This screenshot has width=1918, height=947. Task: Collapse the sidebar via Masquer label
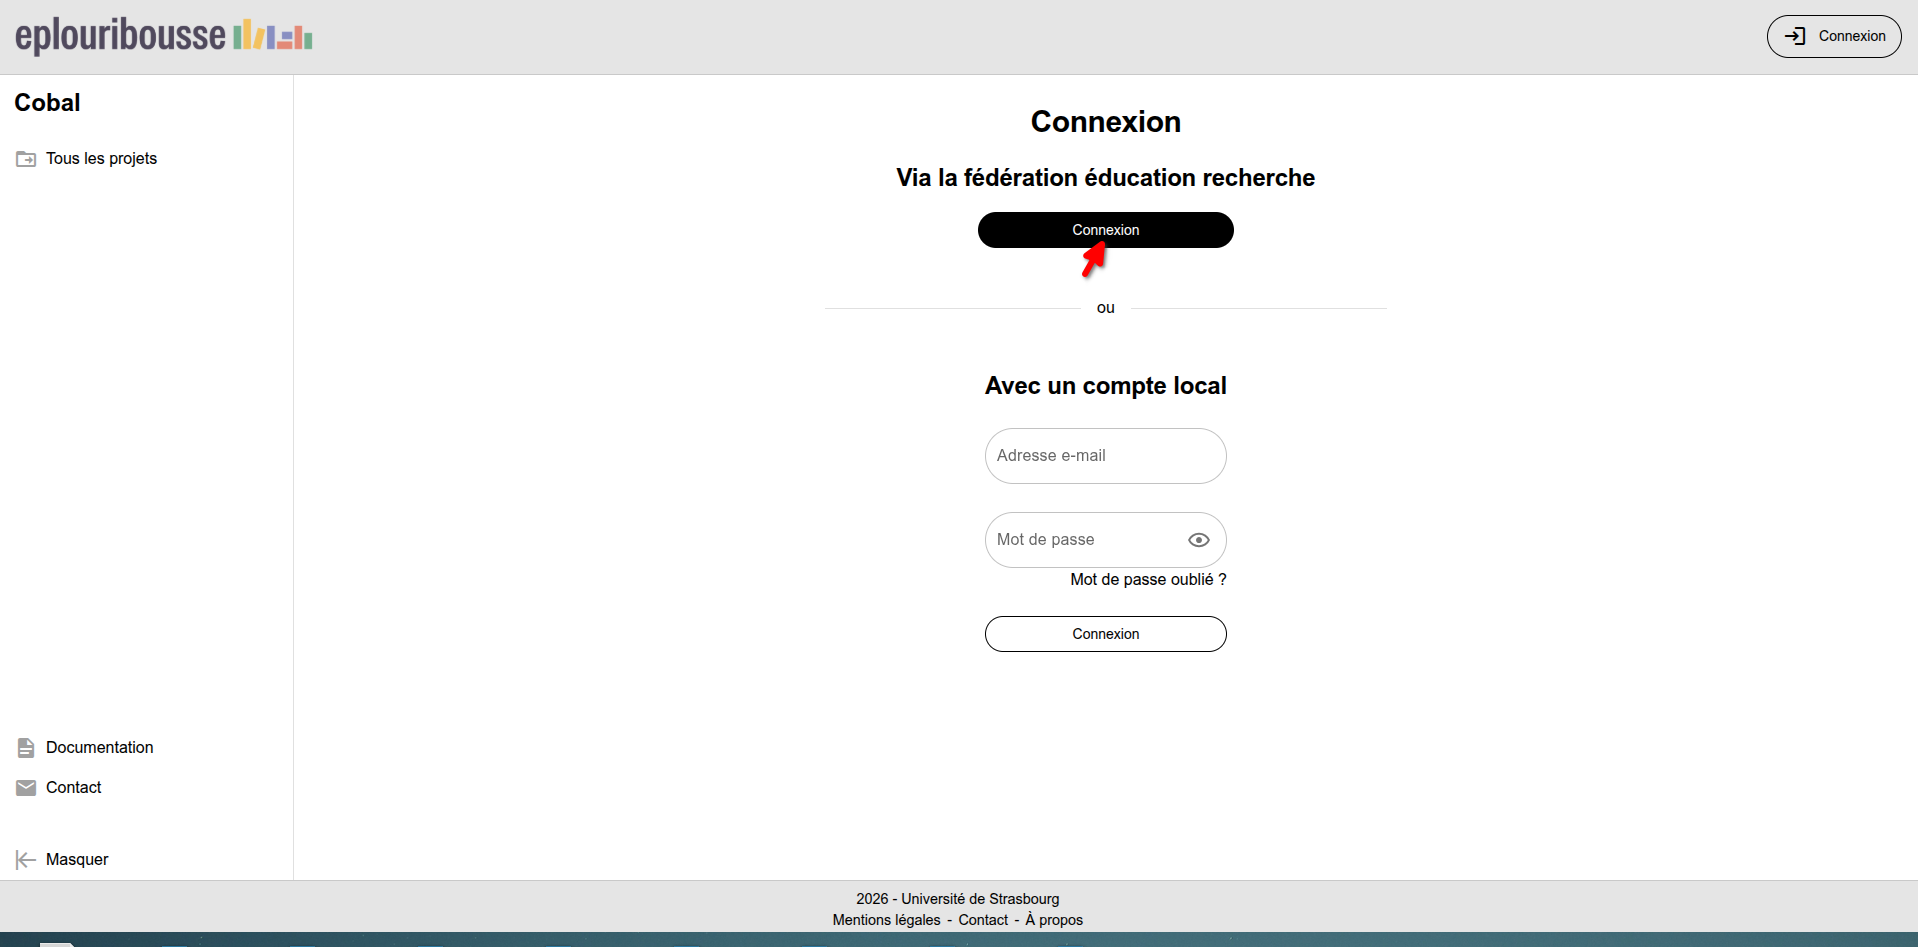point(77,860)
